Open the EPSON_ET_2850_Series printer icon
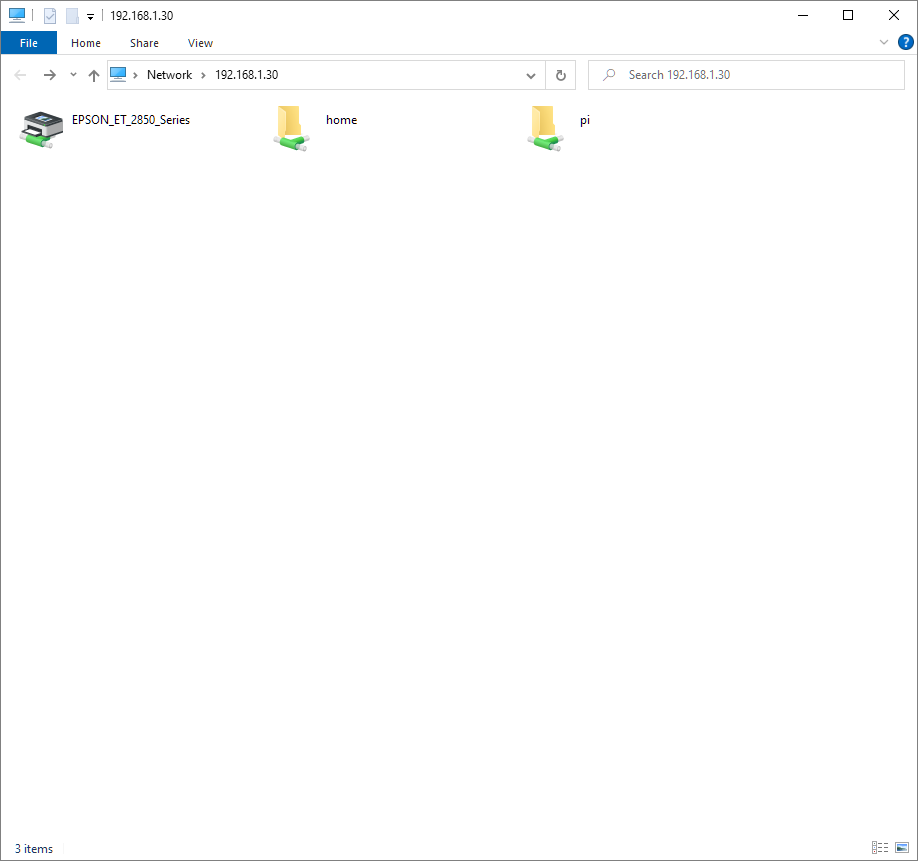 point(41,129)
